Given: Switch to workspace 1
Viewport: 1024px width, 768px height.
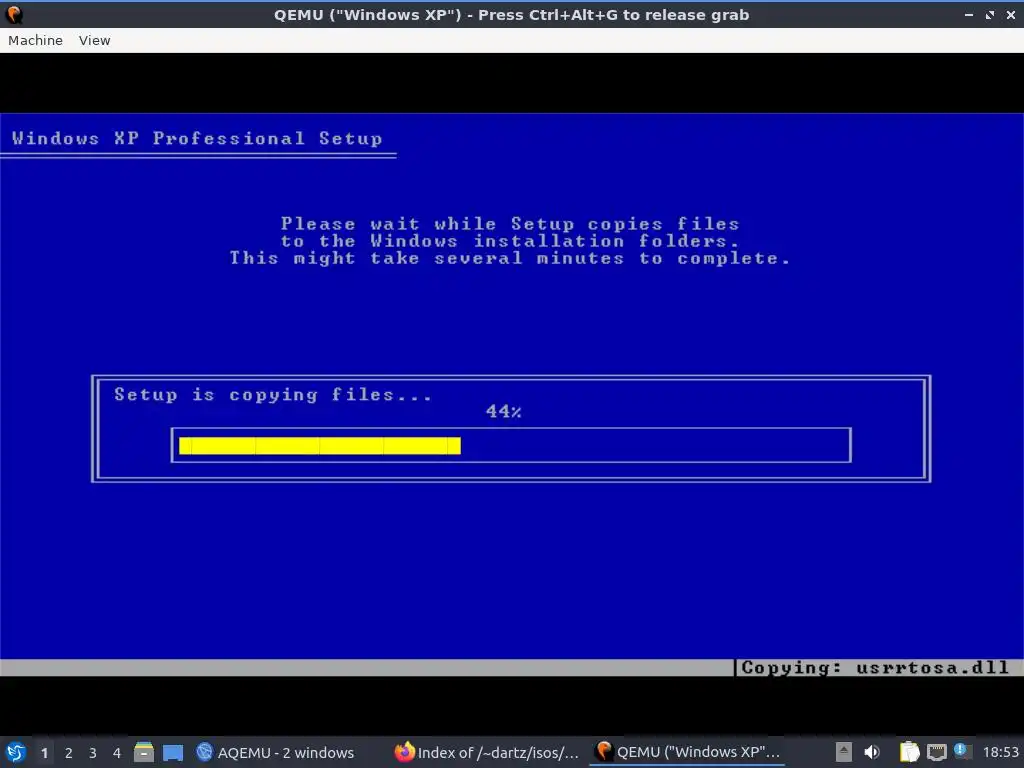Looking at the screenshot, I should point(44,753).
